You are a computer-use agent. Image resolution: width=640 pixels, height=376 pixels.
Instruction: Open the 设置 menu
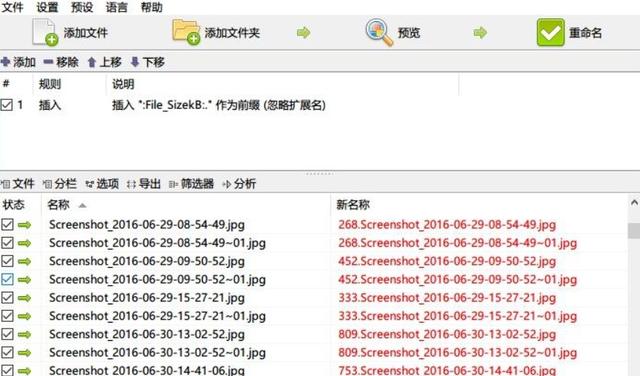pos(47,7)
